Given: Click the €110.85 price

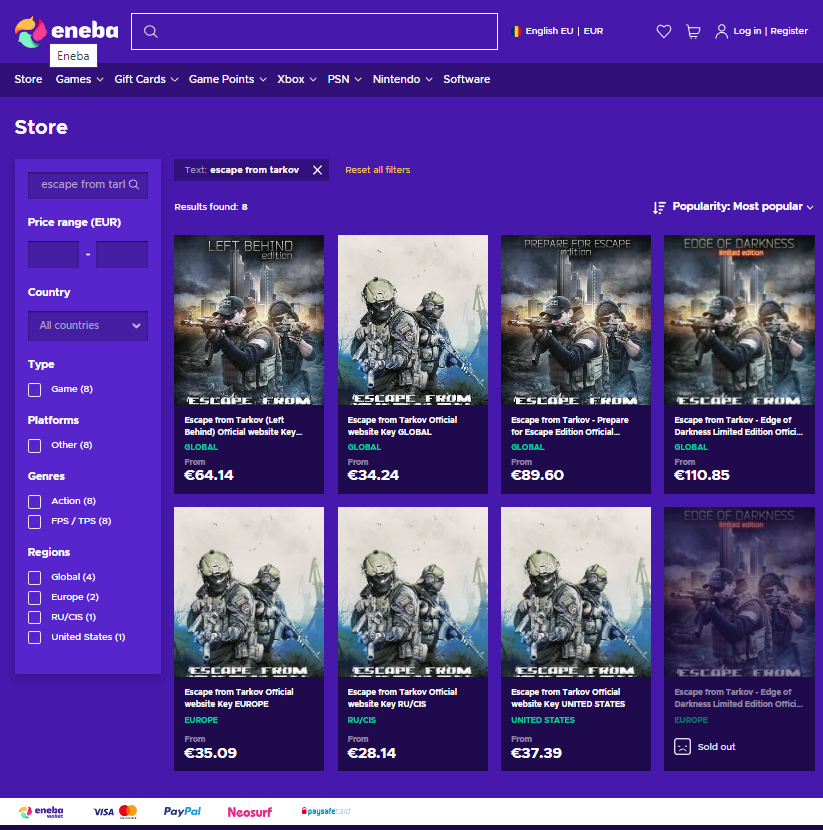Looking at the screenshot, I should [x=702, y=475].
